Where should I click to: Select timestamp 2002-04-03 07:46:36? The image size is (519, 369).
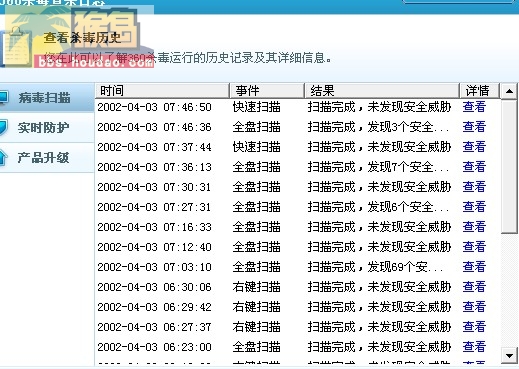[154, 127]
